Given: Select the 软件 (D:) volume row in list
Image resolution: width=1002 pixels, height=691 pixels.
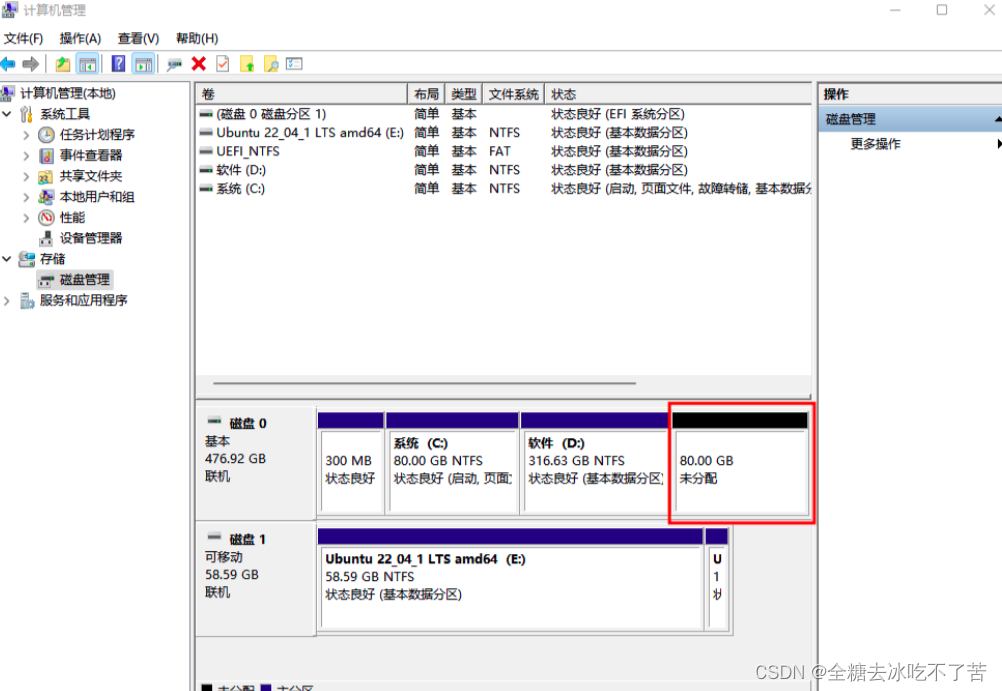Looking at the screenshot, I should (240, 170).
